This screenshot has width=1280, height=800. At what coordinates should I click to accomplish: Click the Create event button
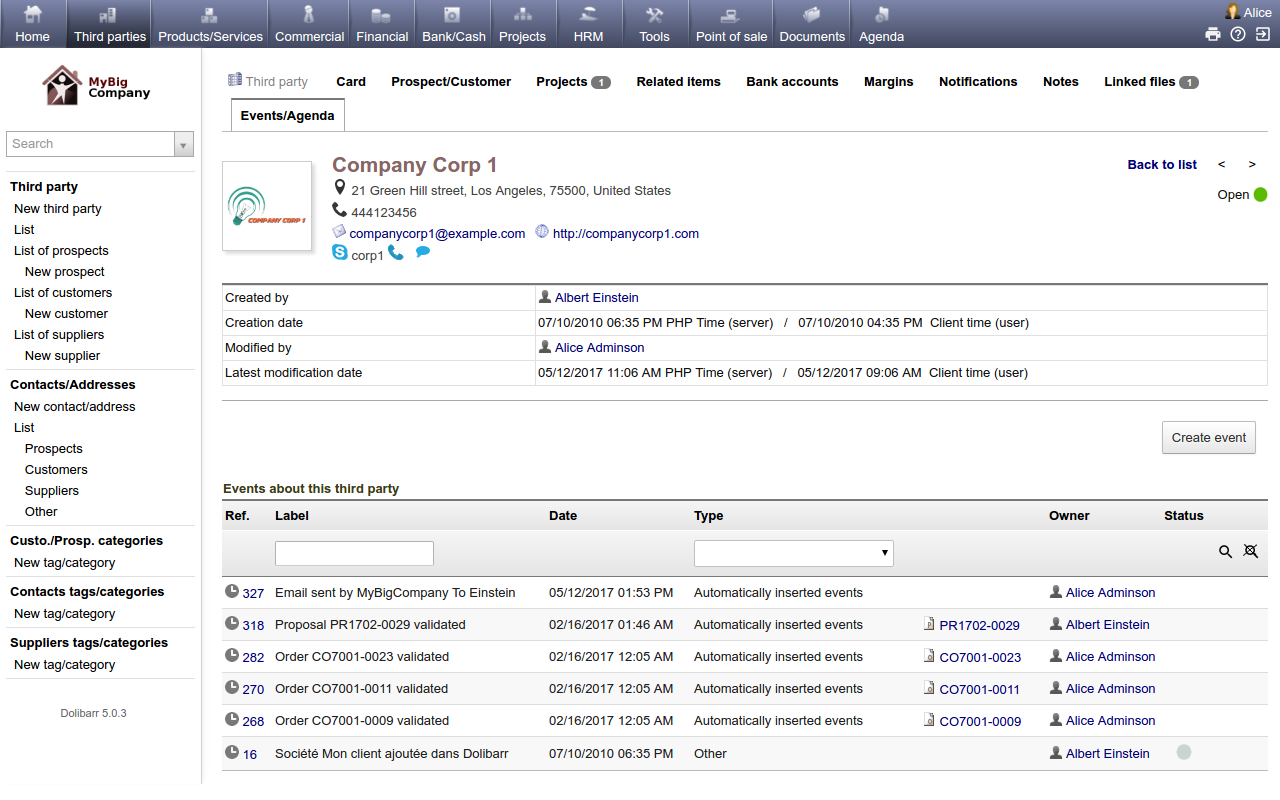(x=1209, y=438)
